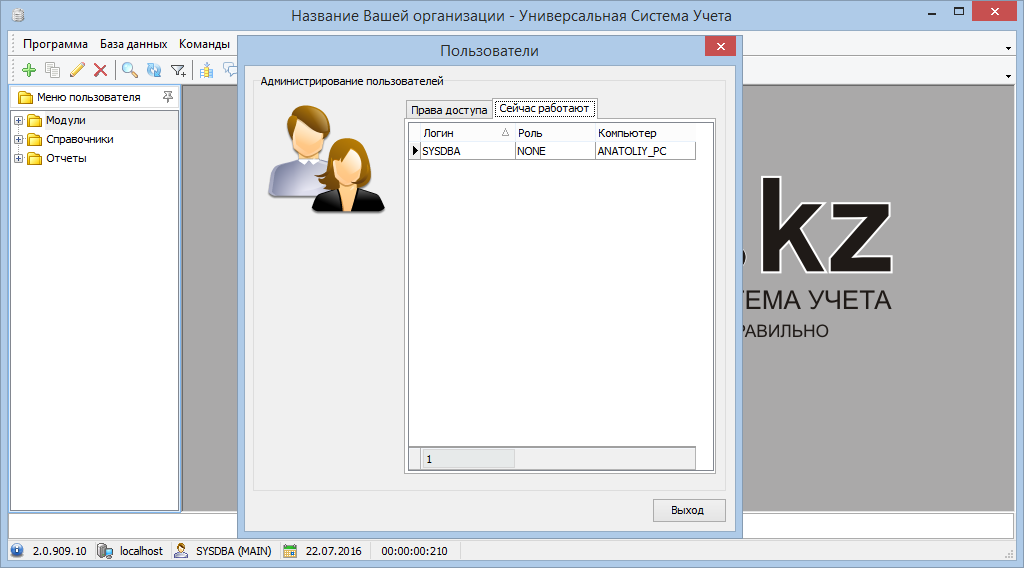Viewport: 1024px width, 568px height.
Task: Click the funnel Add filter icon
Action: point(178,70)
